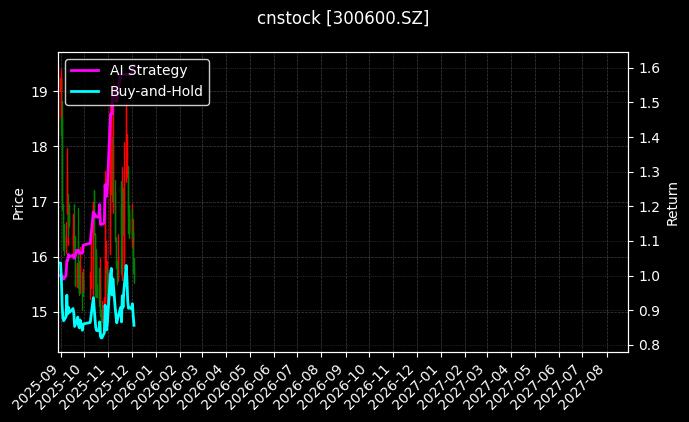Click the 19 price axis tick
Screen dimensions: 689x422
(x=40, y=92)
